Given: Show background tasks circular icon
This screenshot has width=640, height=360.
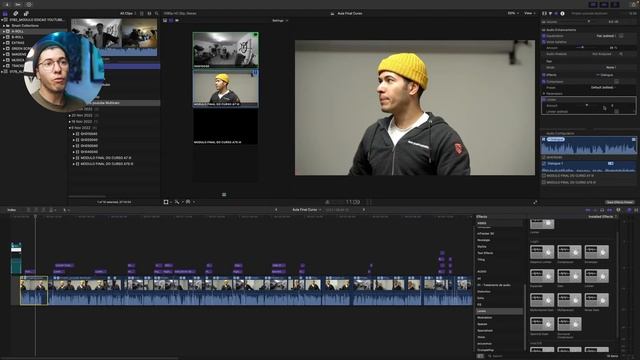Looking at the screenshot, I should pyautogui.click(x=29, y=4).
